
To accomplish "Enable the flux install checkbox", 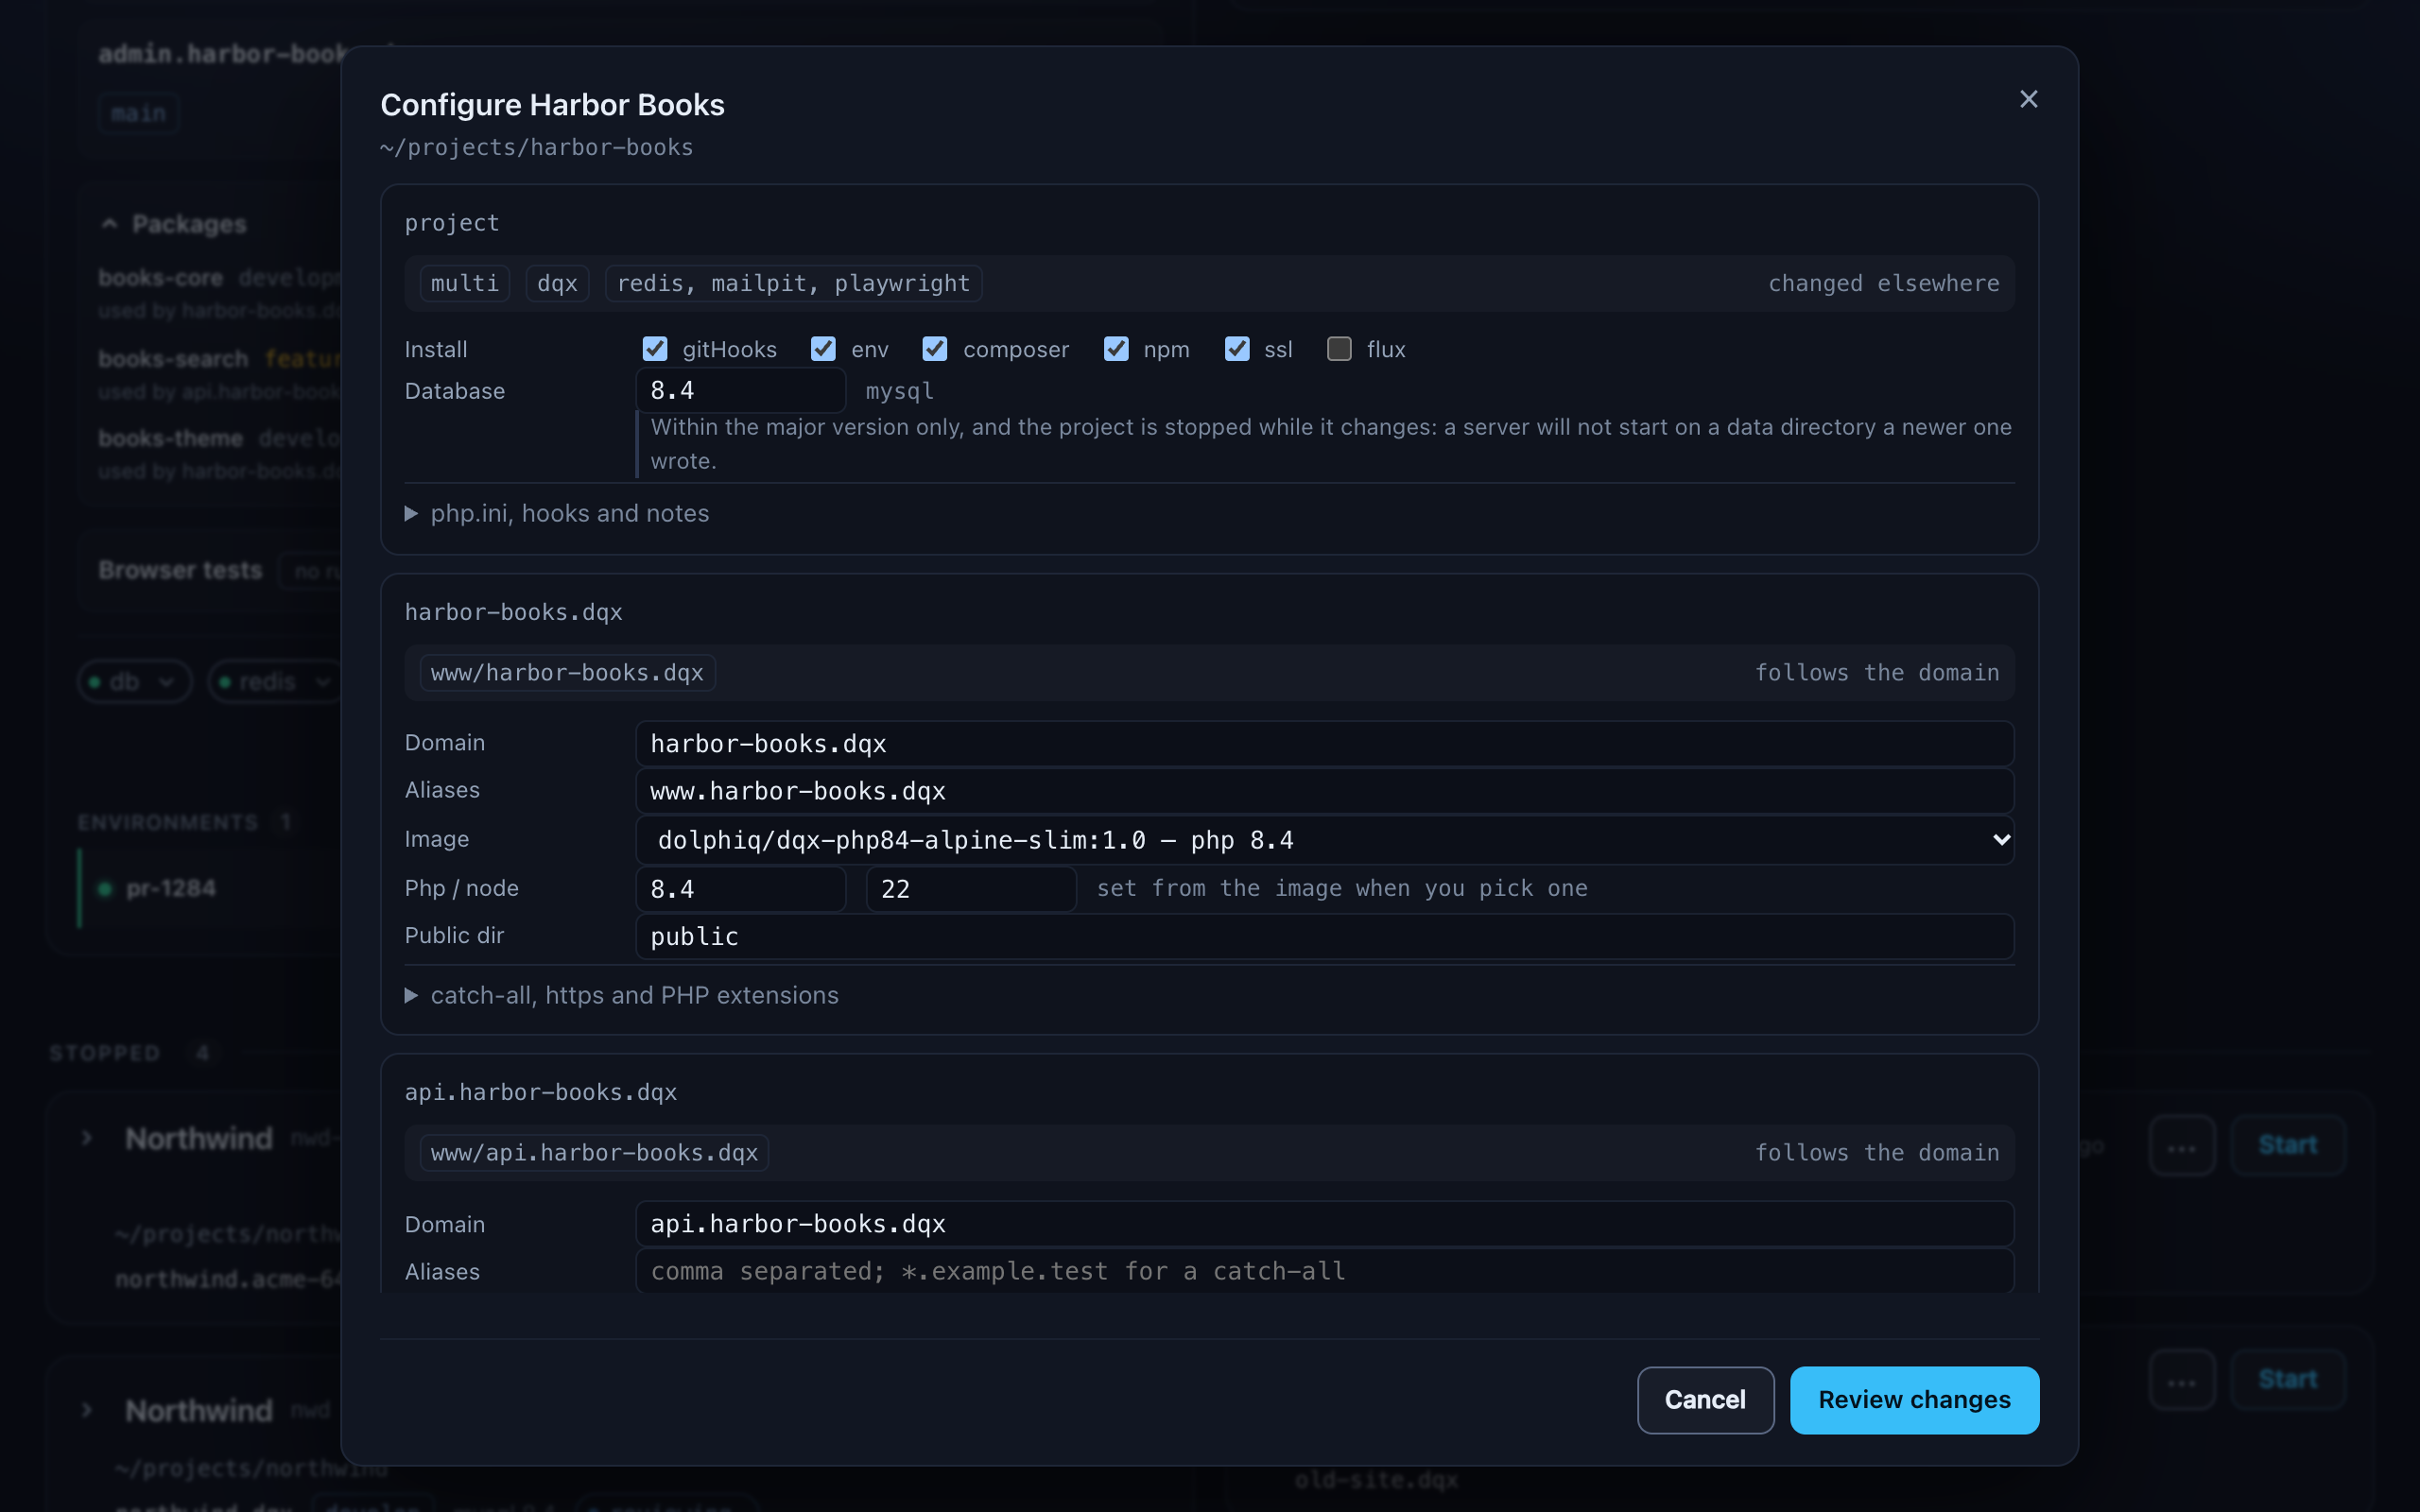I will click(x=1339, y=348).
